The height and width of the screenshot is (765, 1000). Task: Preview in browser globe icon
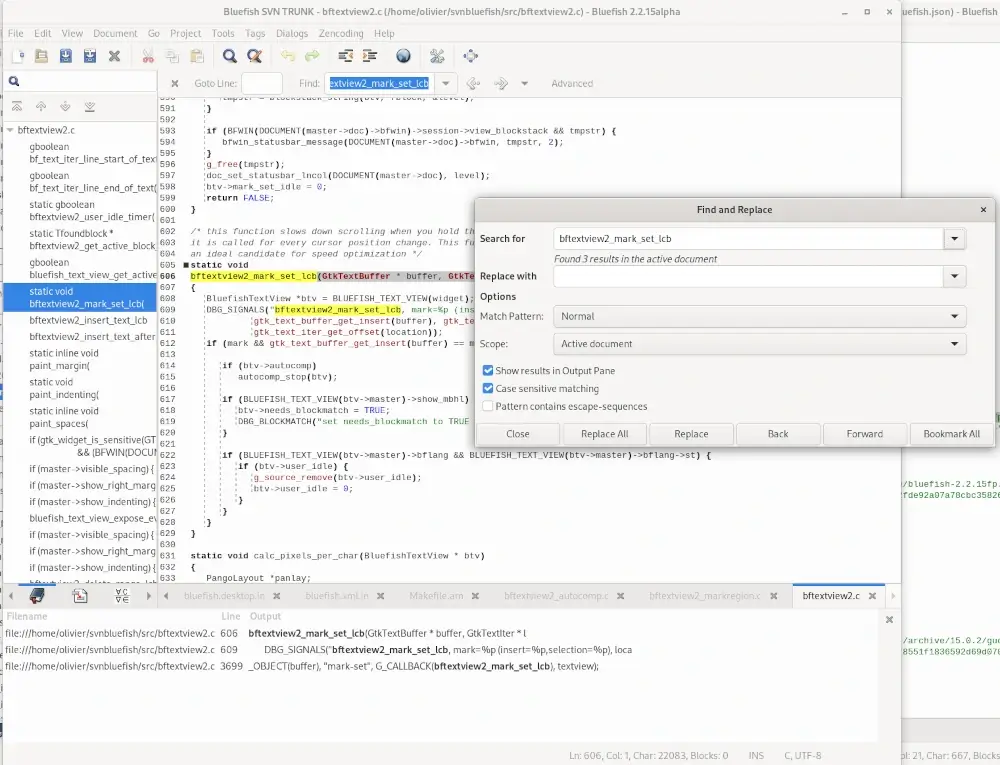coord(403,56)
